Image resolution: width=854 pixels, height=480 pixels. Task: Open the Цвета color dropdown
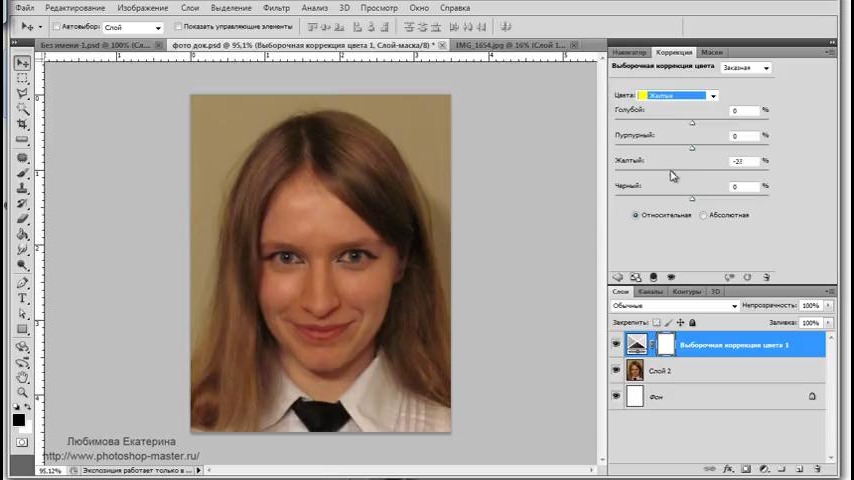(x=712, y=96)
